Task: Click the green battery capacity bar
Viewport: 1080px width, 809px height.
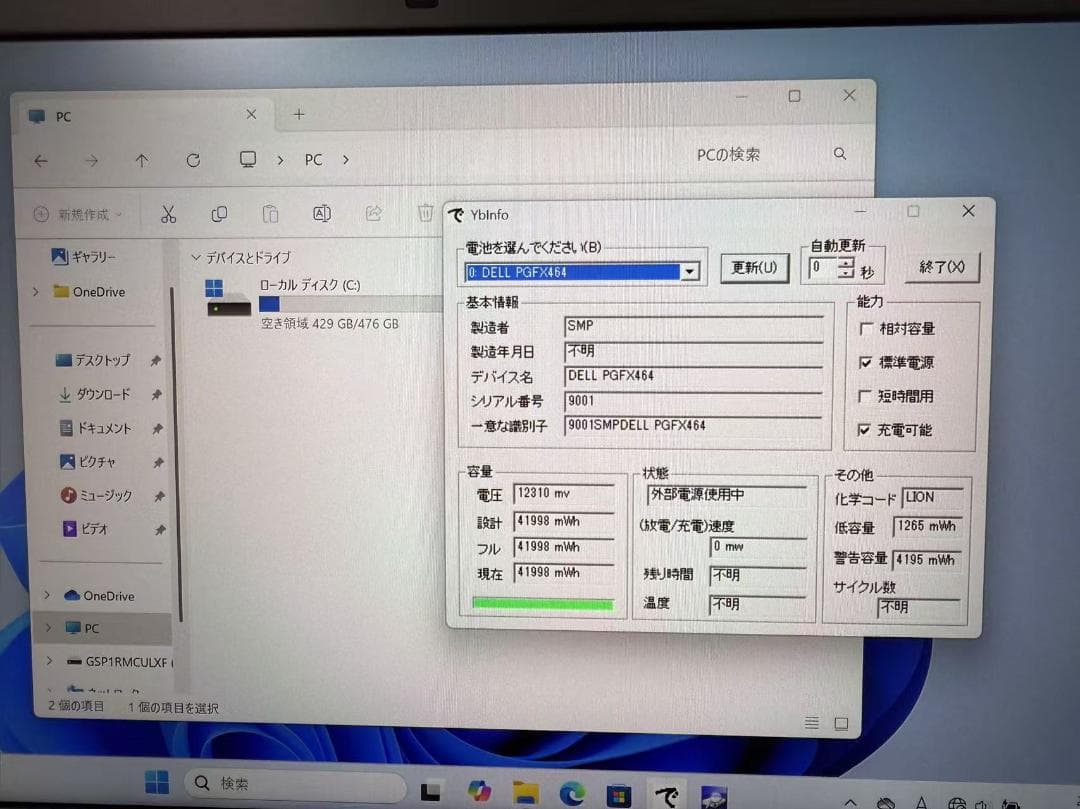Action: (543, 603)
